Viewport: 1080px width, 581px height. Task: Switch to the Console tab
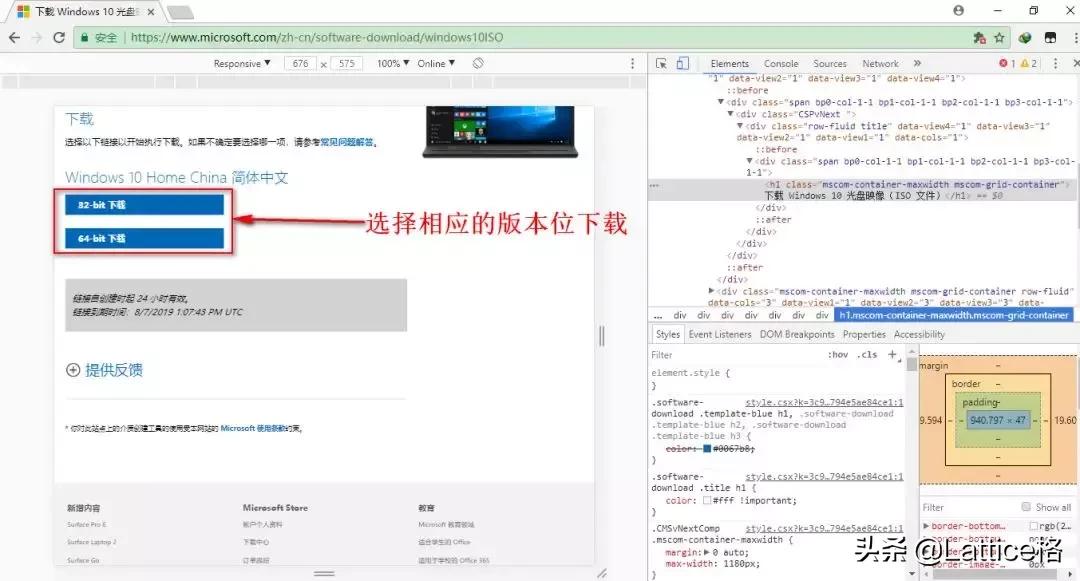click(781, 62)
